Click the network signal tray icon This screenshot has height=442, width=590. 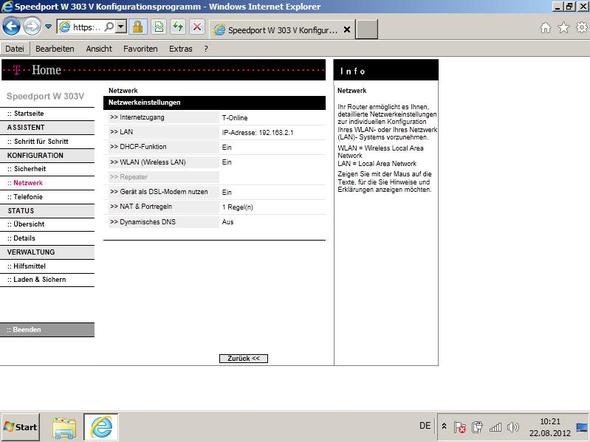pos(495,427)
